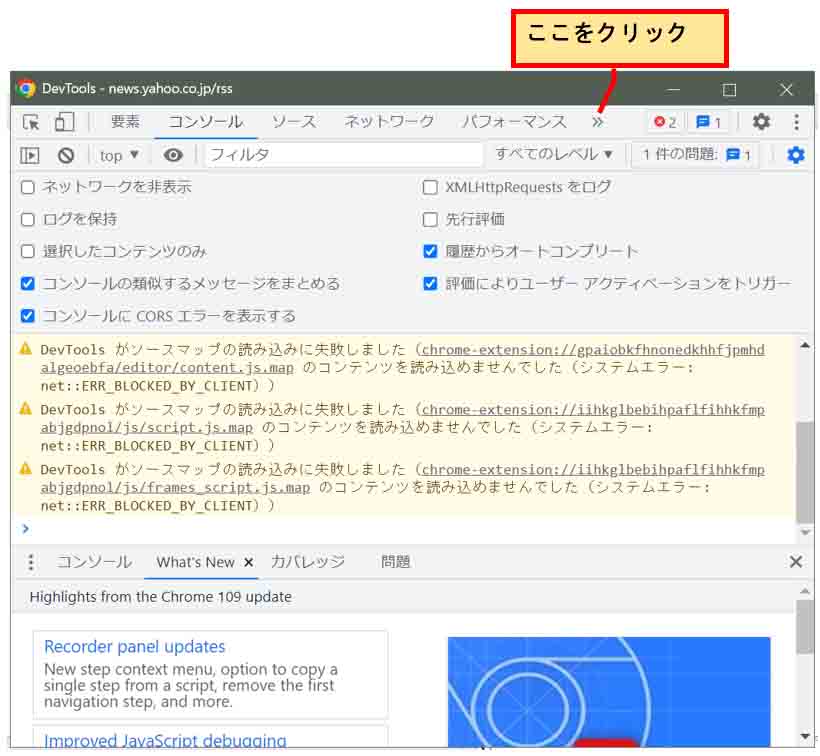Toggle the device toolbar icon
The width and height of the screenshot is (820, 756).
[64, 122]
